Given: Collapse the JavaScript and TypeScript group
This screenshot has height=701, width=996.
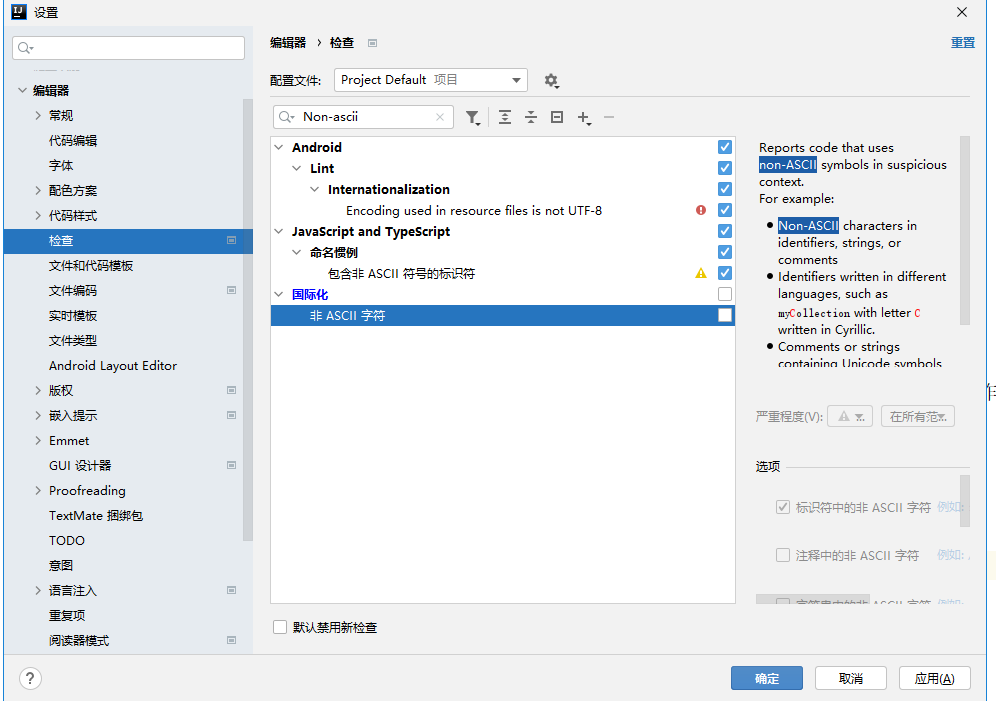Looking at the screenshot, I should 278,231.
